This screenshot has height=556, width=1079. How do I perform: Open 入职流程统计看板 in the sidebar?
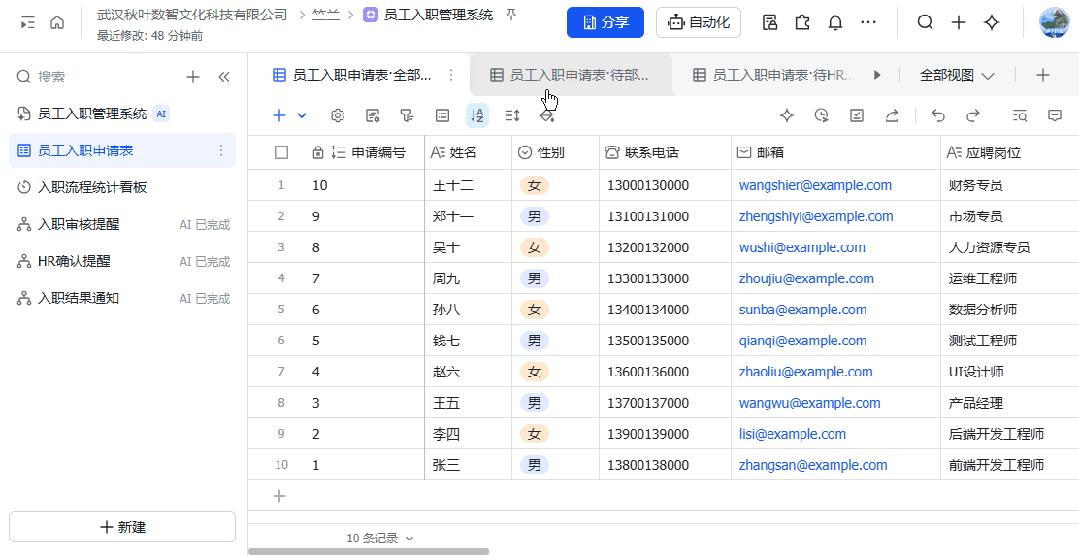pyautogui.click(x=93, y=187)
